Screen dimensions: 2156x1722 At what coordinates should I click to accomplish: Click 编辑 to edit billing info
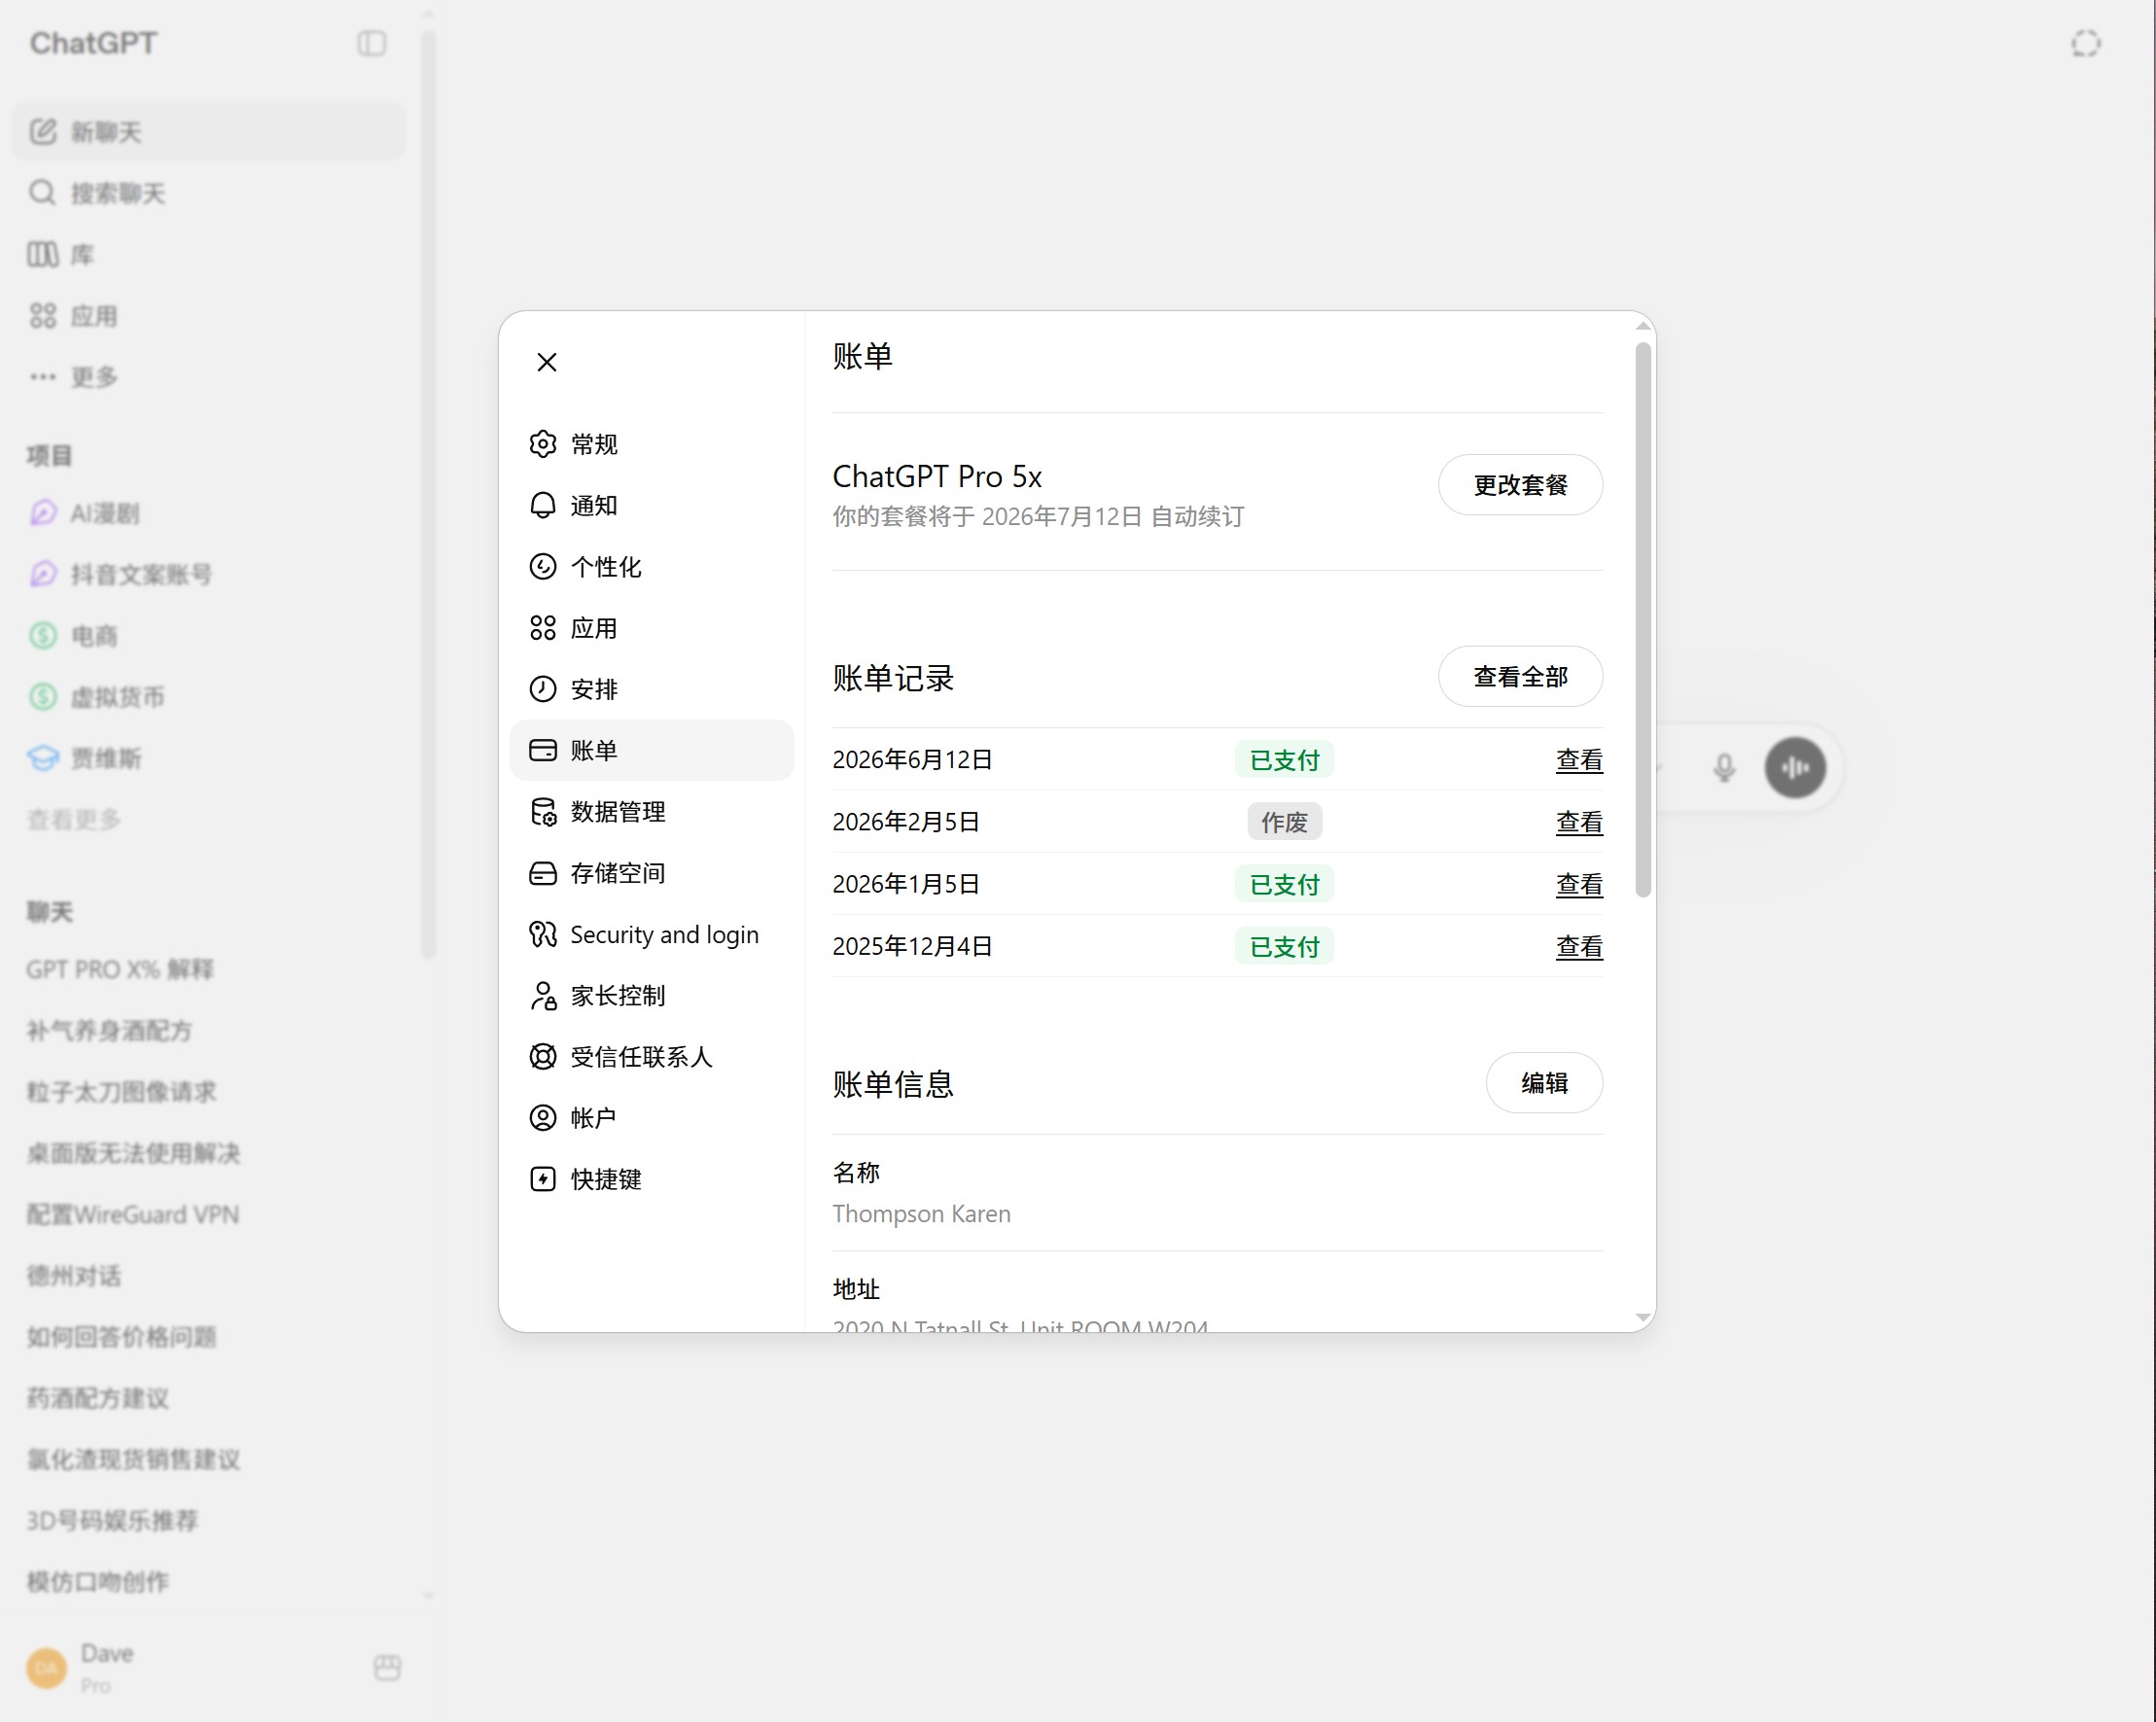pyautogui.click(x=1544, y=1083)
